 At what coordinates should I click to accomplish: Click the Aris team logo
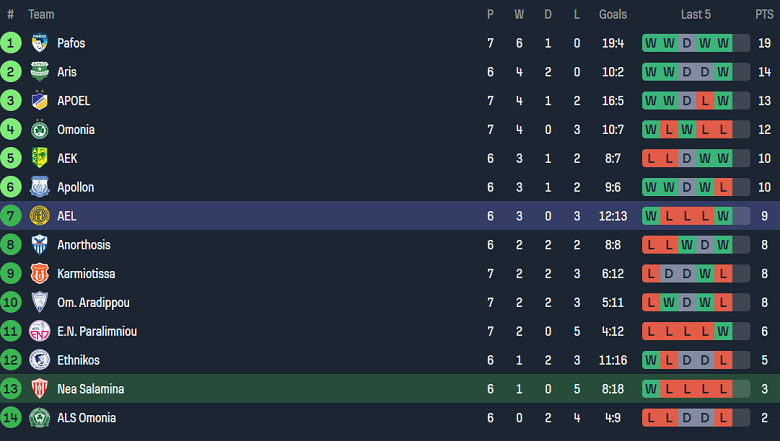point(40,72)
